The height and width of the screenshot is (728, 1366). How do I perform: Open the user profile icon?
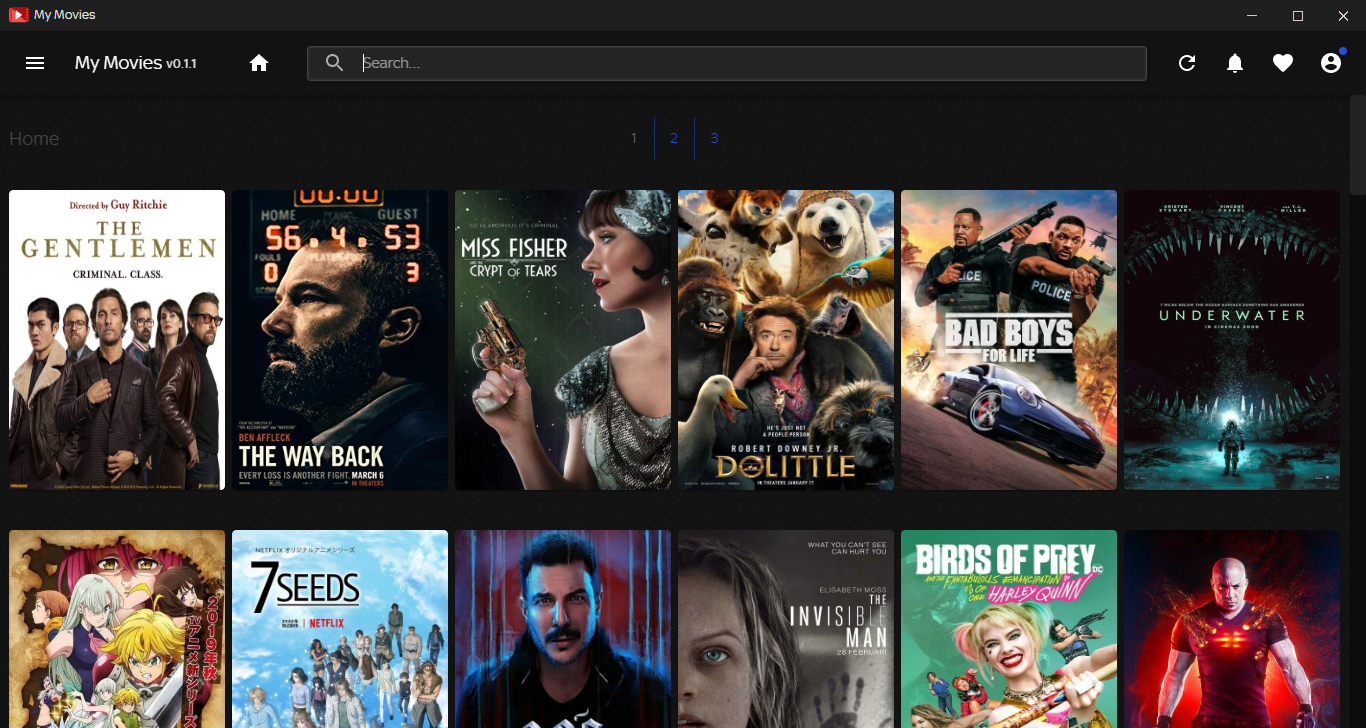click(1331, 63)
